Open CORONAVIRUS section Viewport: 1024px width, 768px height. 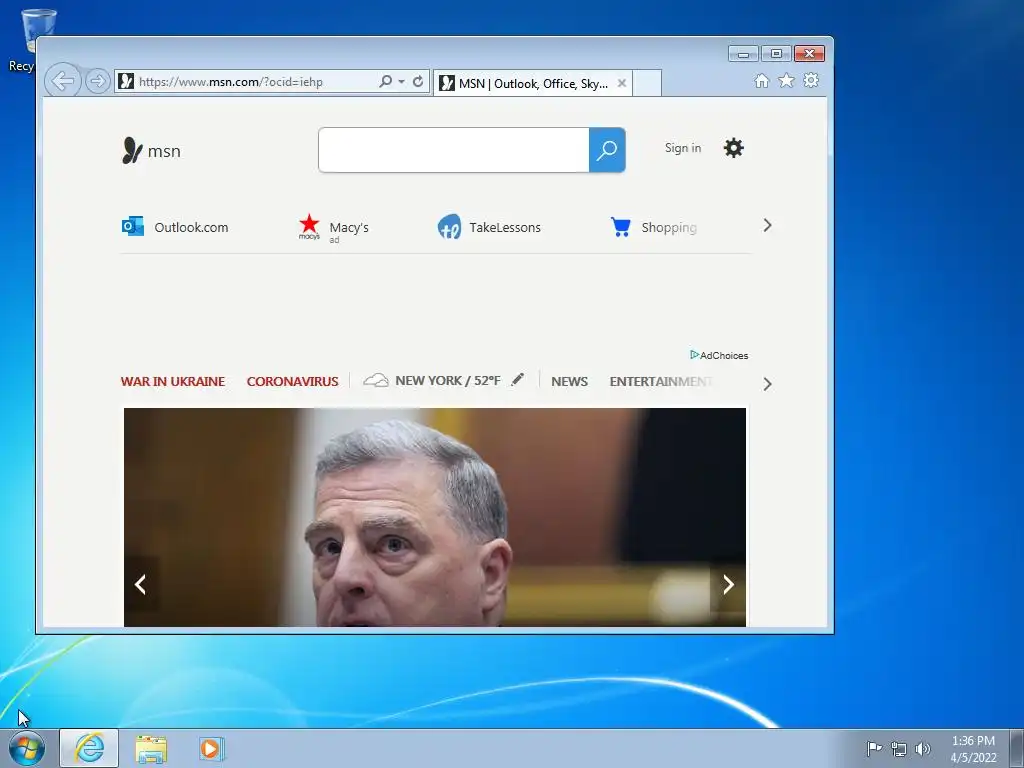(293, 381)
